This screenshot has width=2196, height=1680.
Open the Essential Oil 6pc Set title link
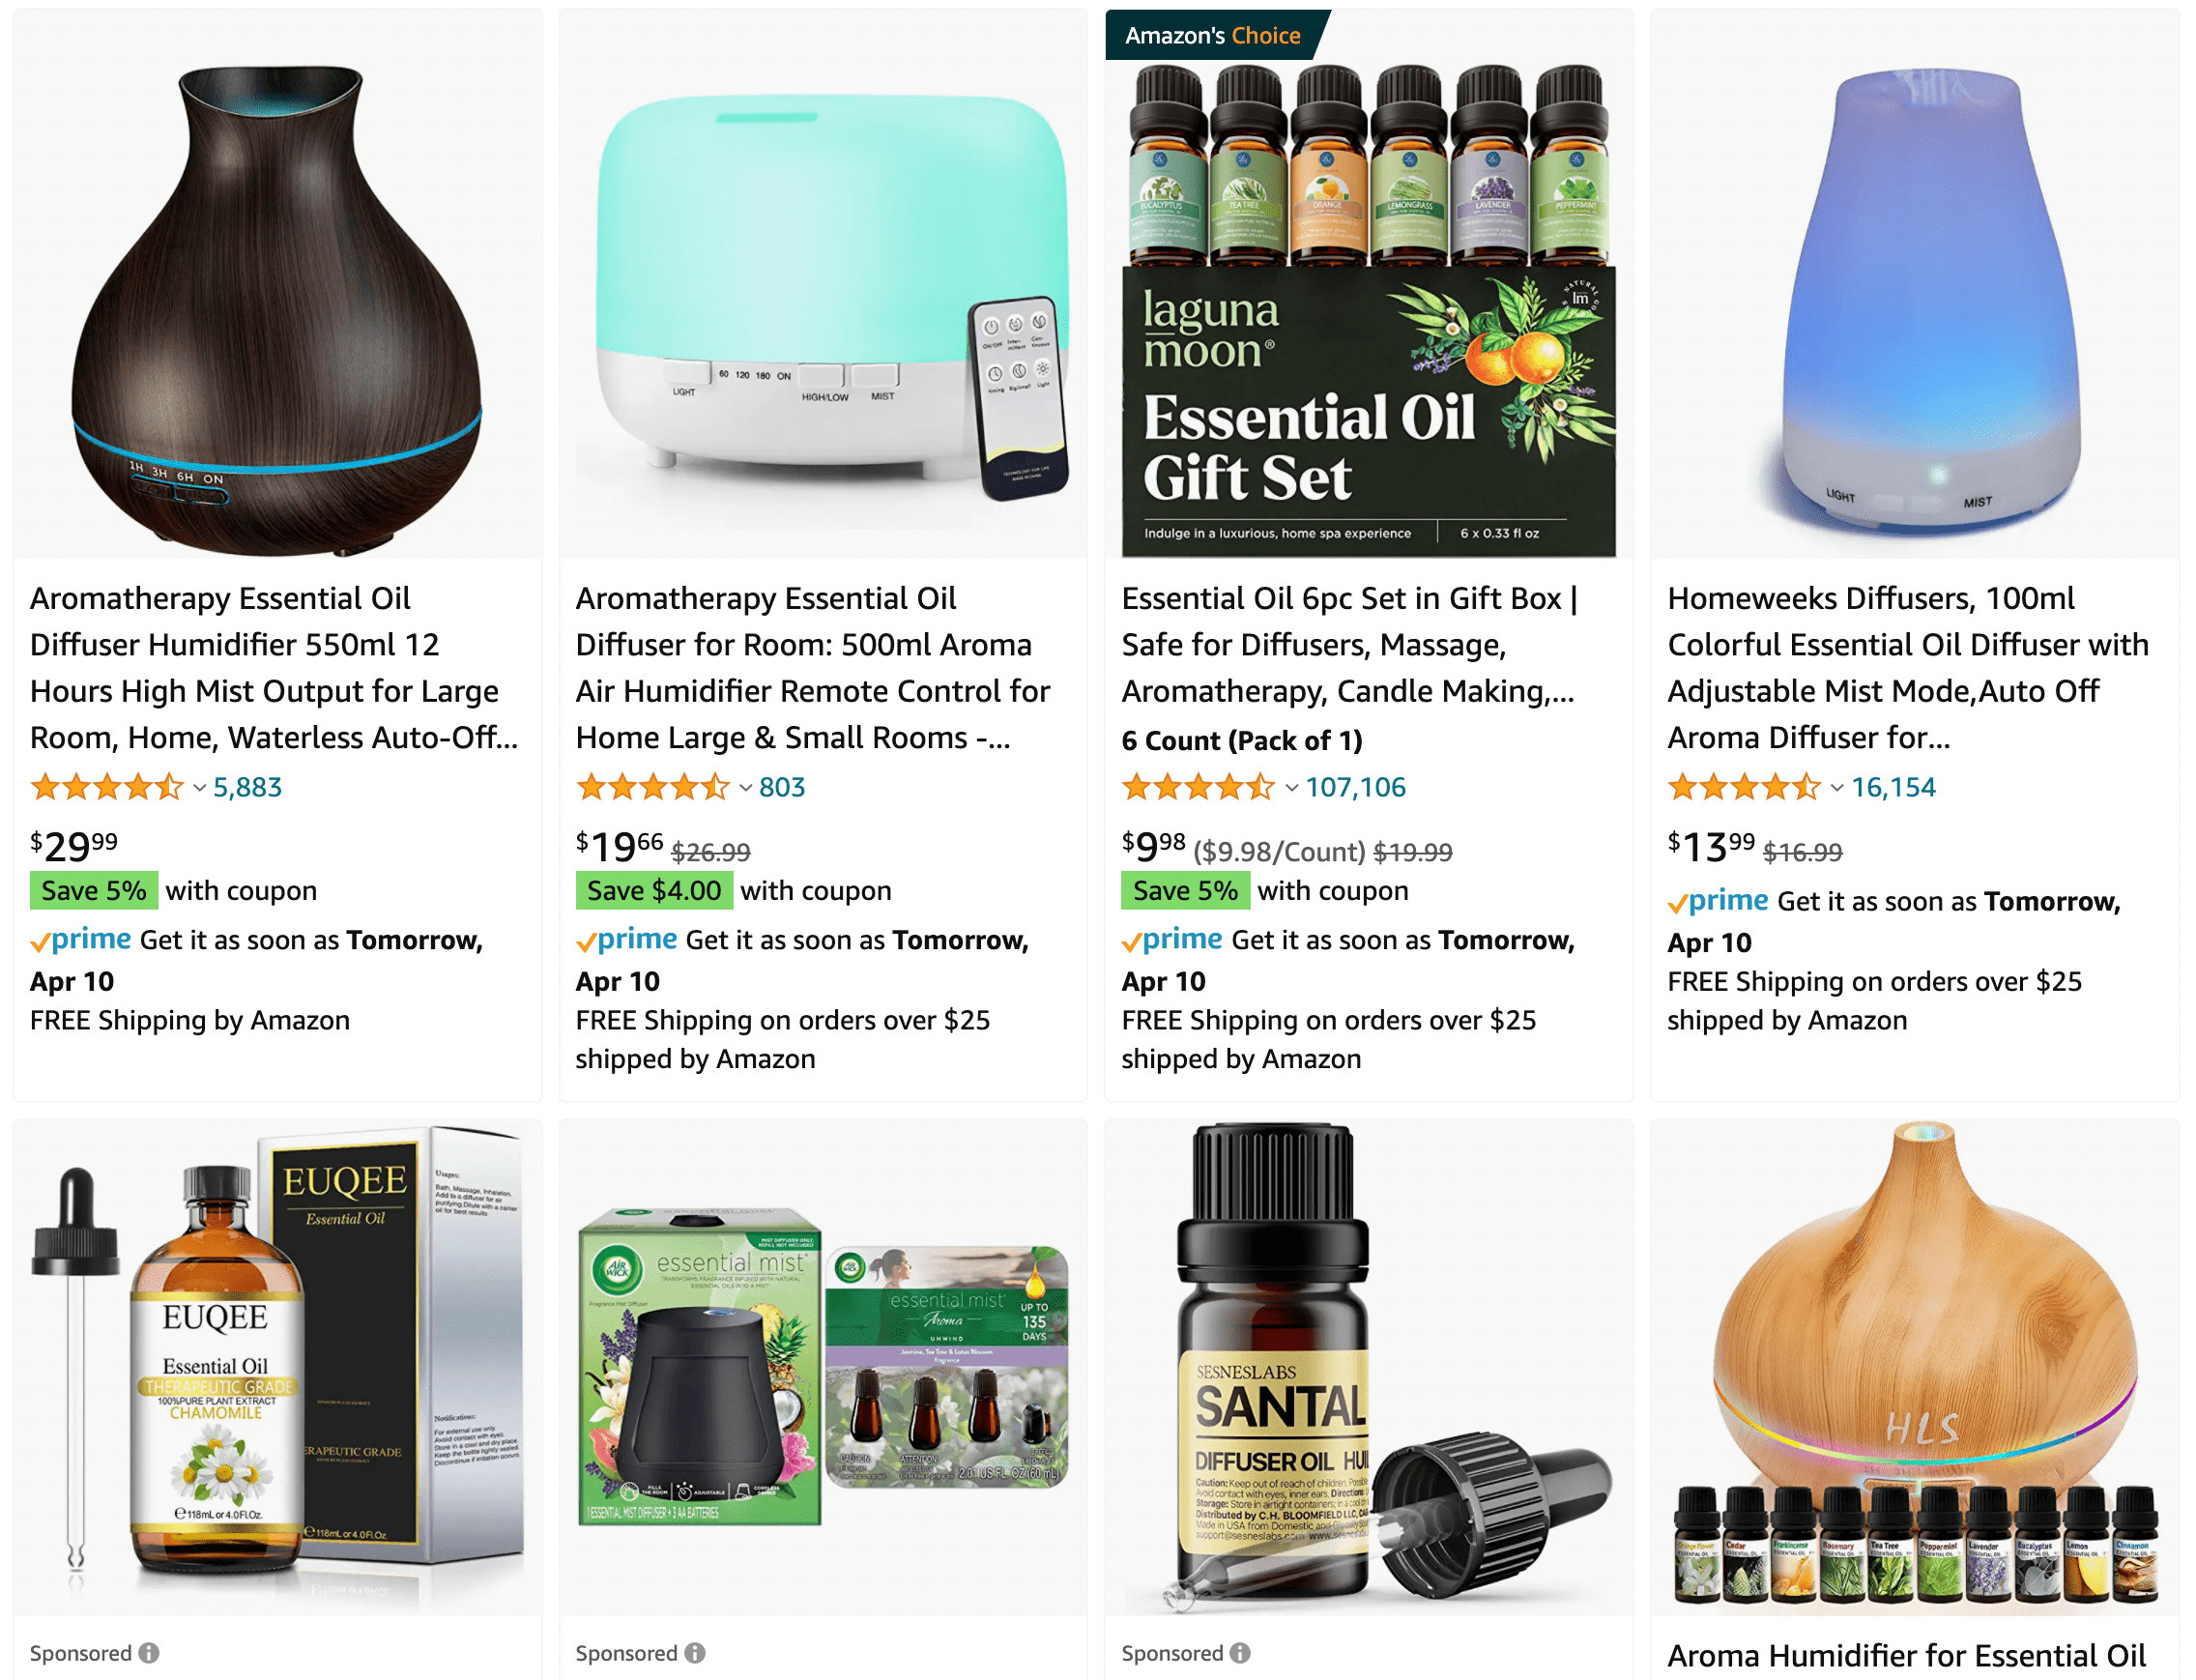tap(1350, 645)
